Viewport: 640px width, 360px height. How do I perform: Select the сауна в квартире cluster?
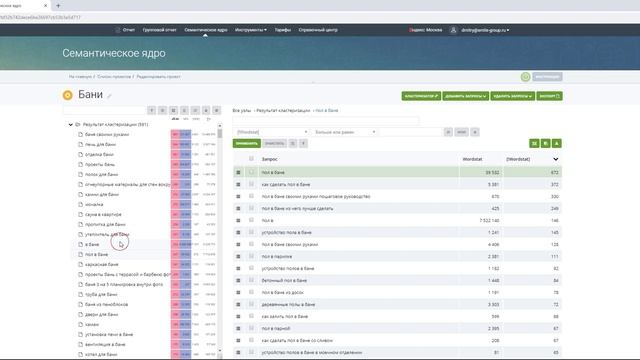[x=103, y=214]
